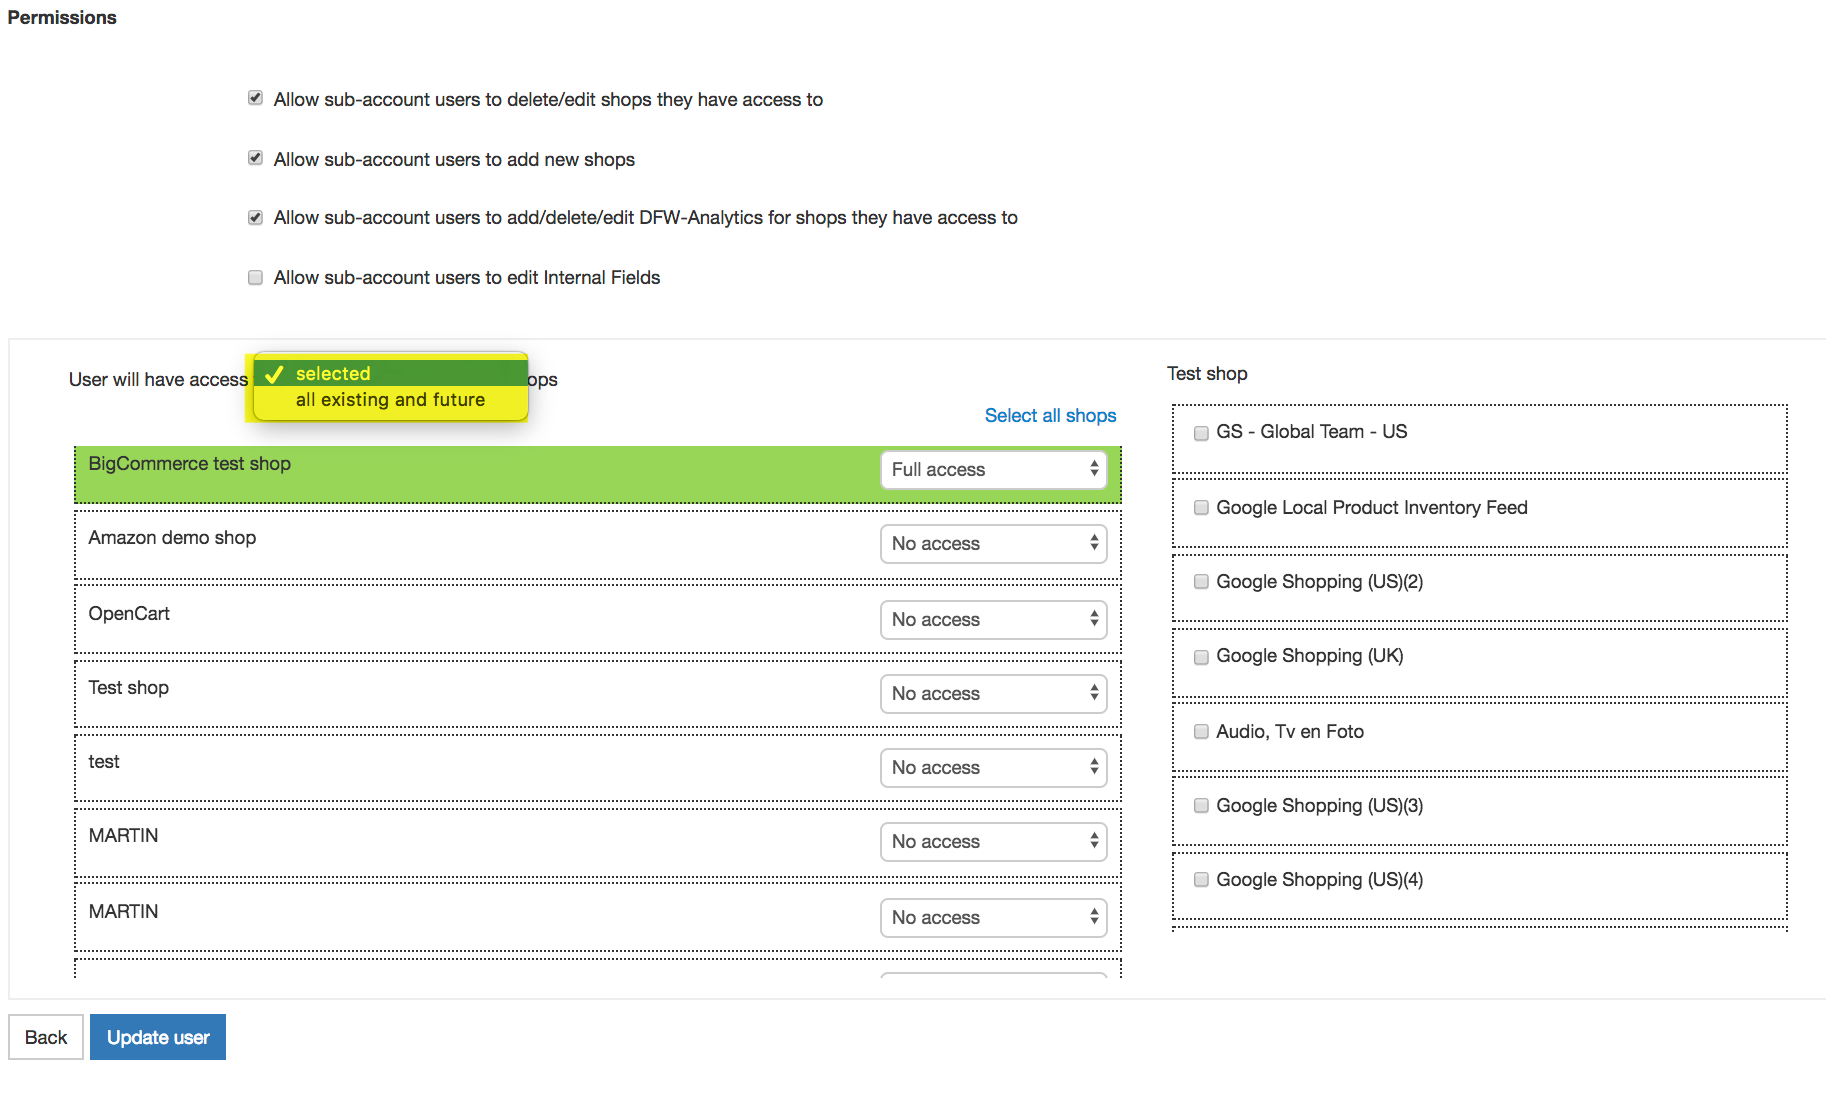Check Google Shopping (US)(4) feed
Screen dimensions: 1826x1114
click(1201, 880)
